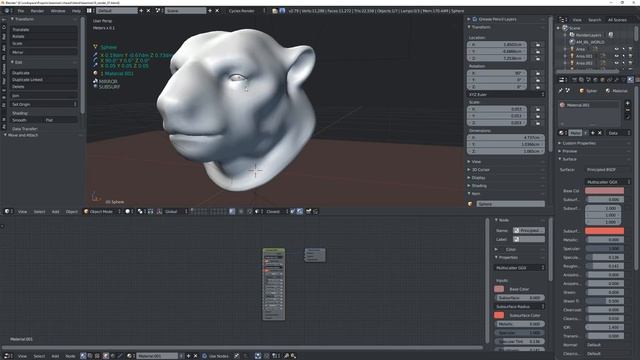Click the material browse sphere icon
The image size is (640, 360).
click(x=562, y=133)
